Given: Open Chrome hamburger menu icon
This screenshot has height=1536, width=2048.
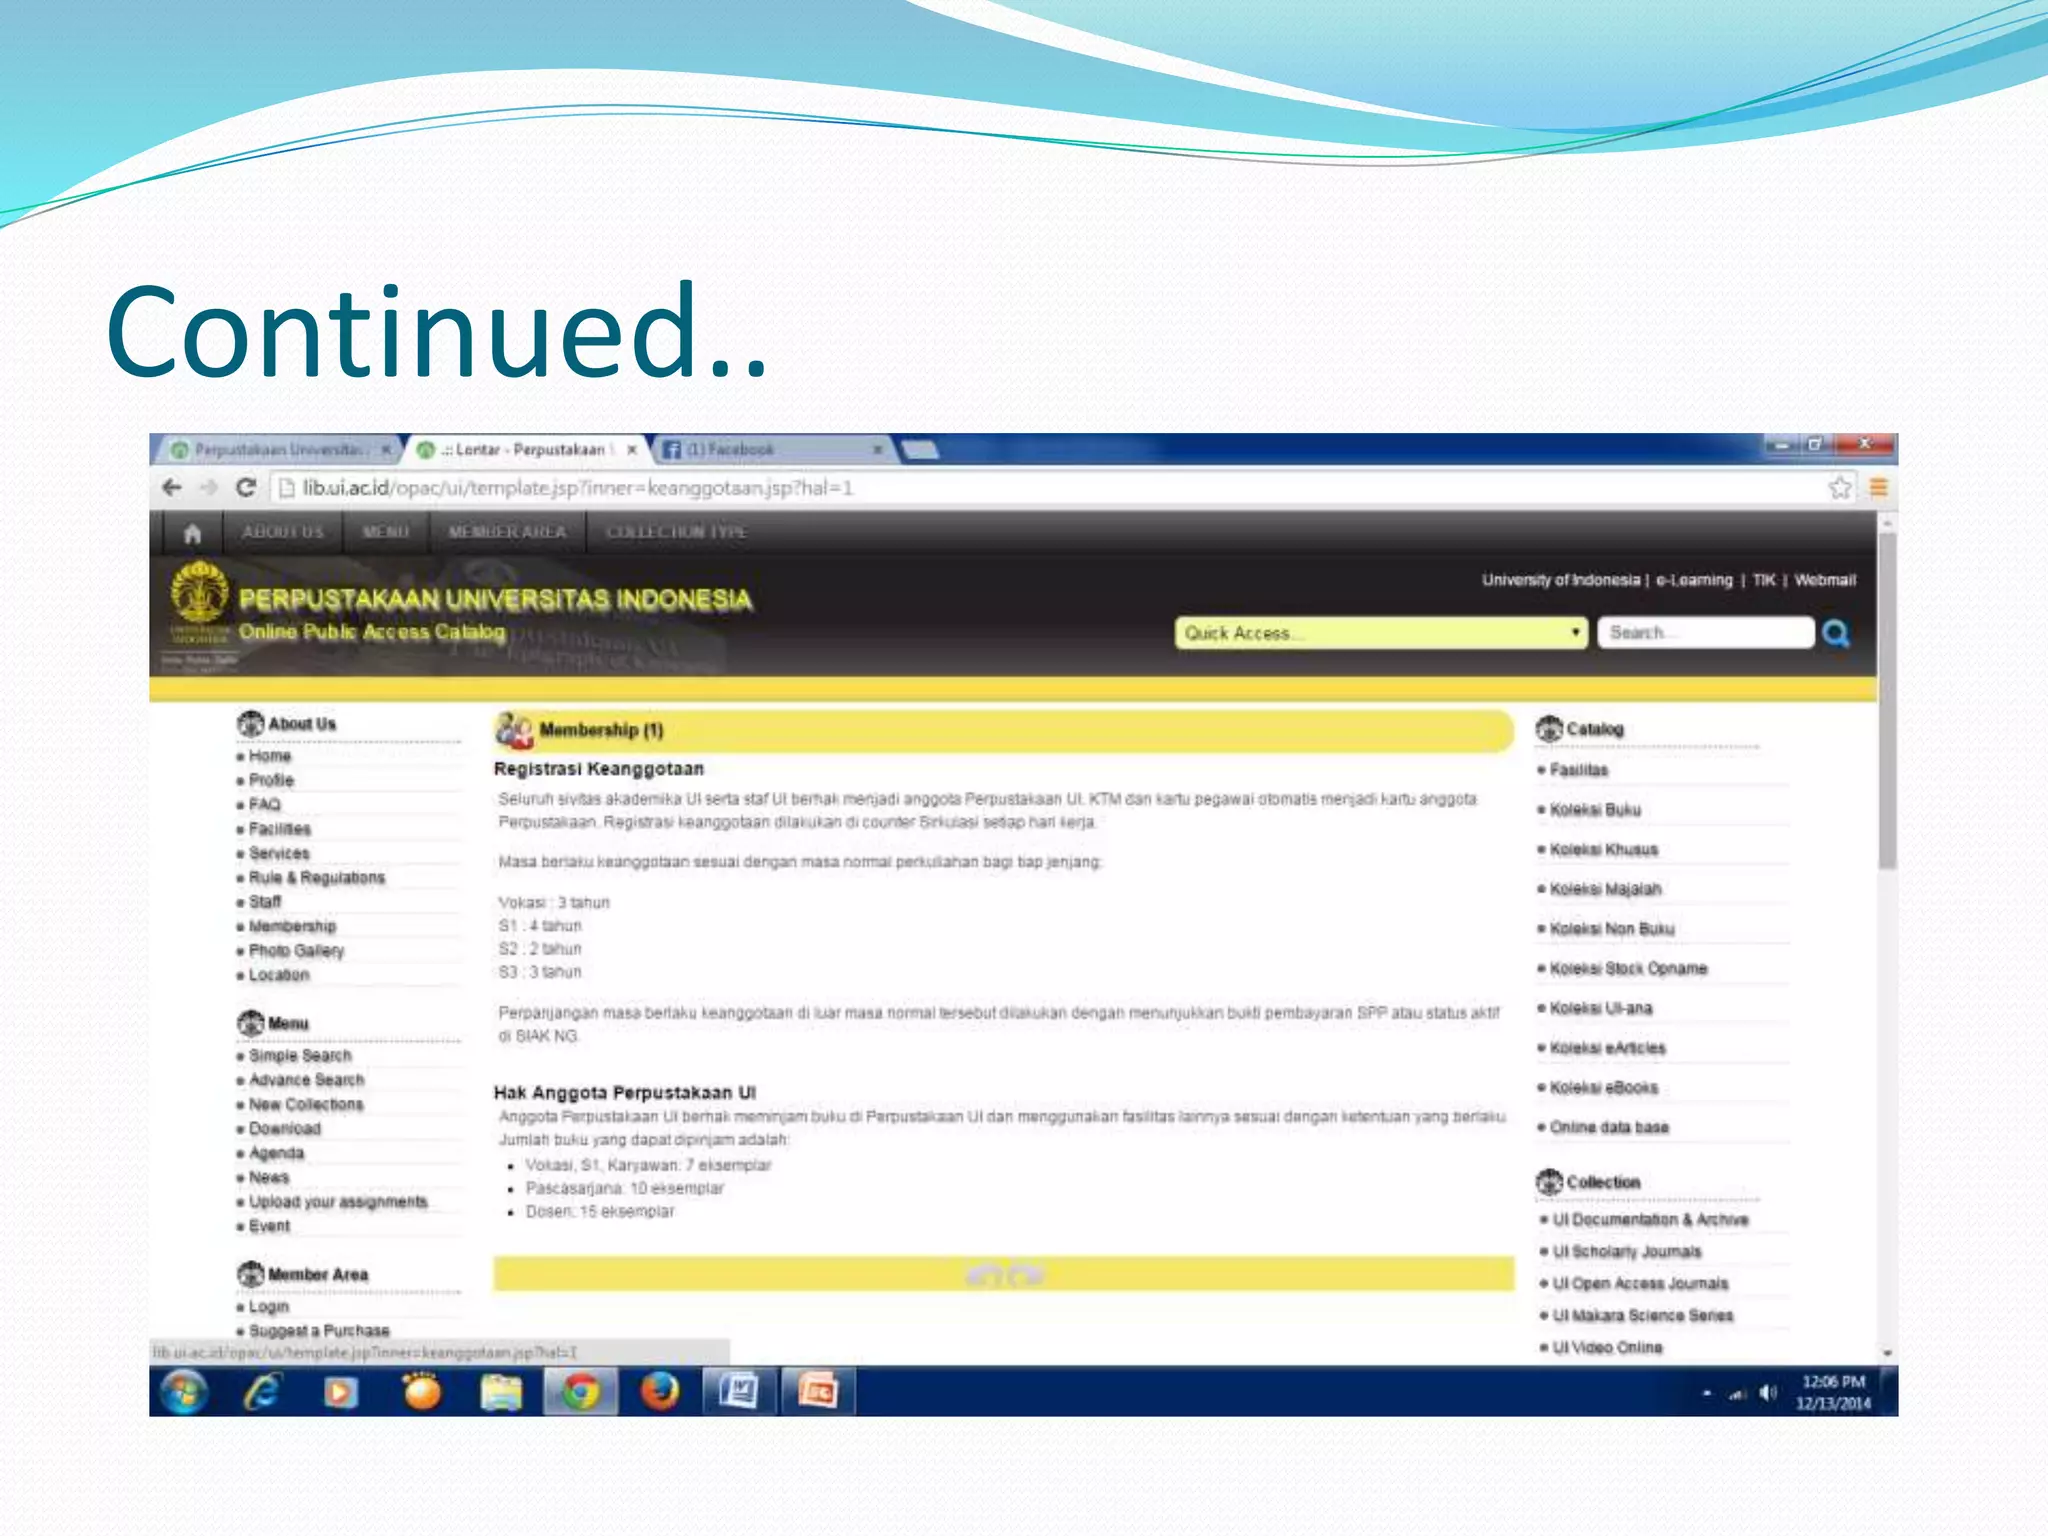Looking at the screenshot, I should [x=1878, y=488].
